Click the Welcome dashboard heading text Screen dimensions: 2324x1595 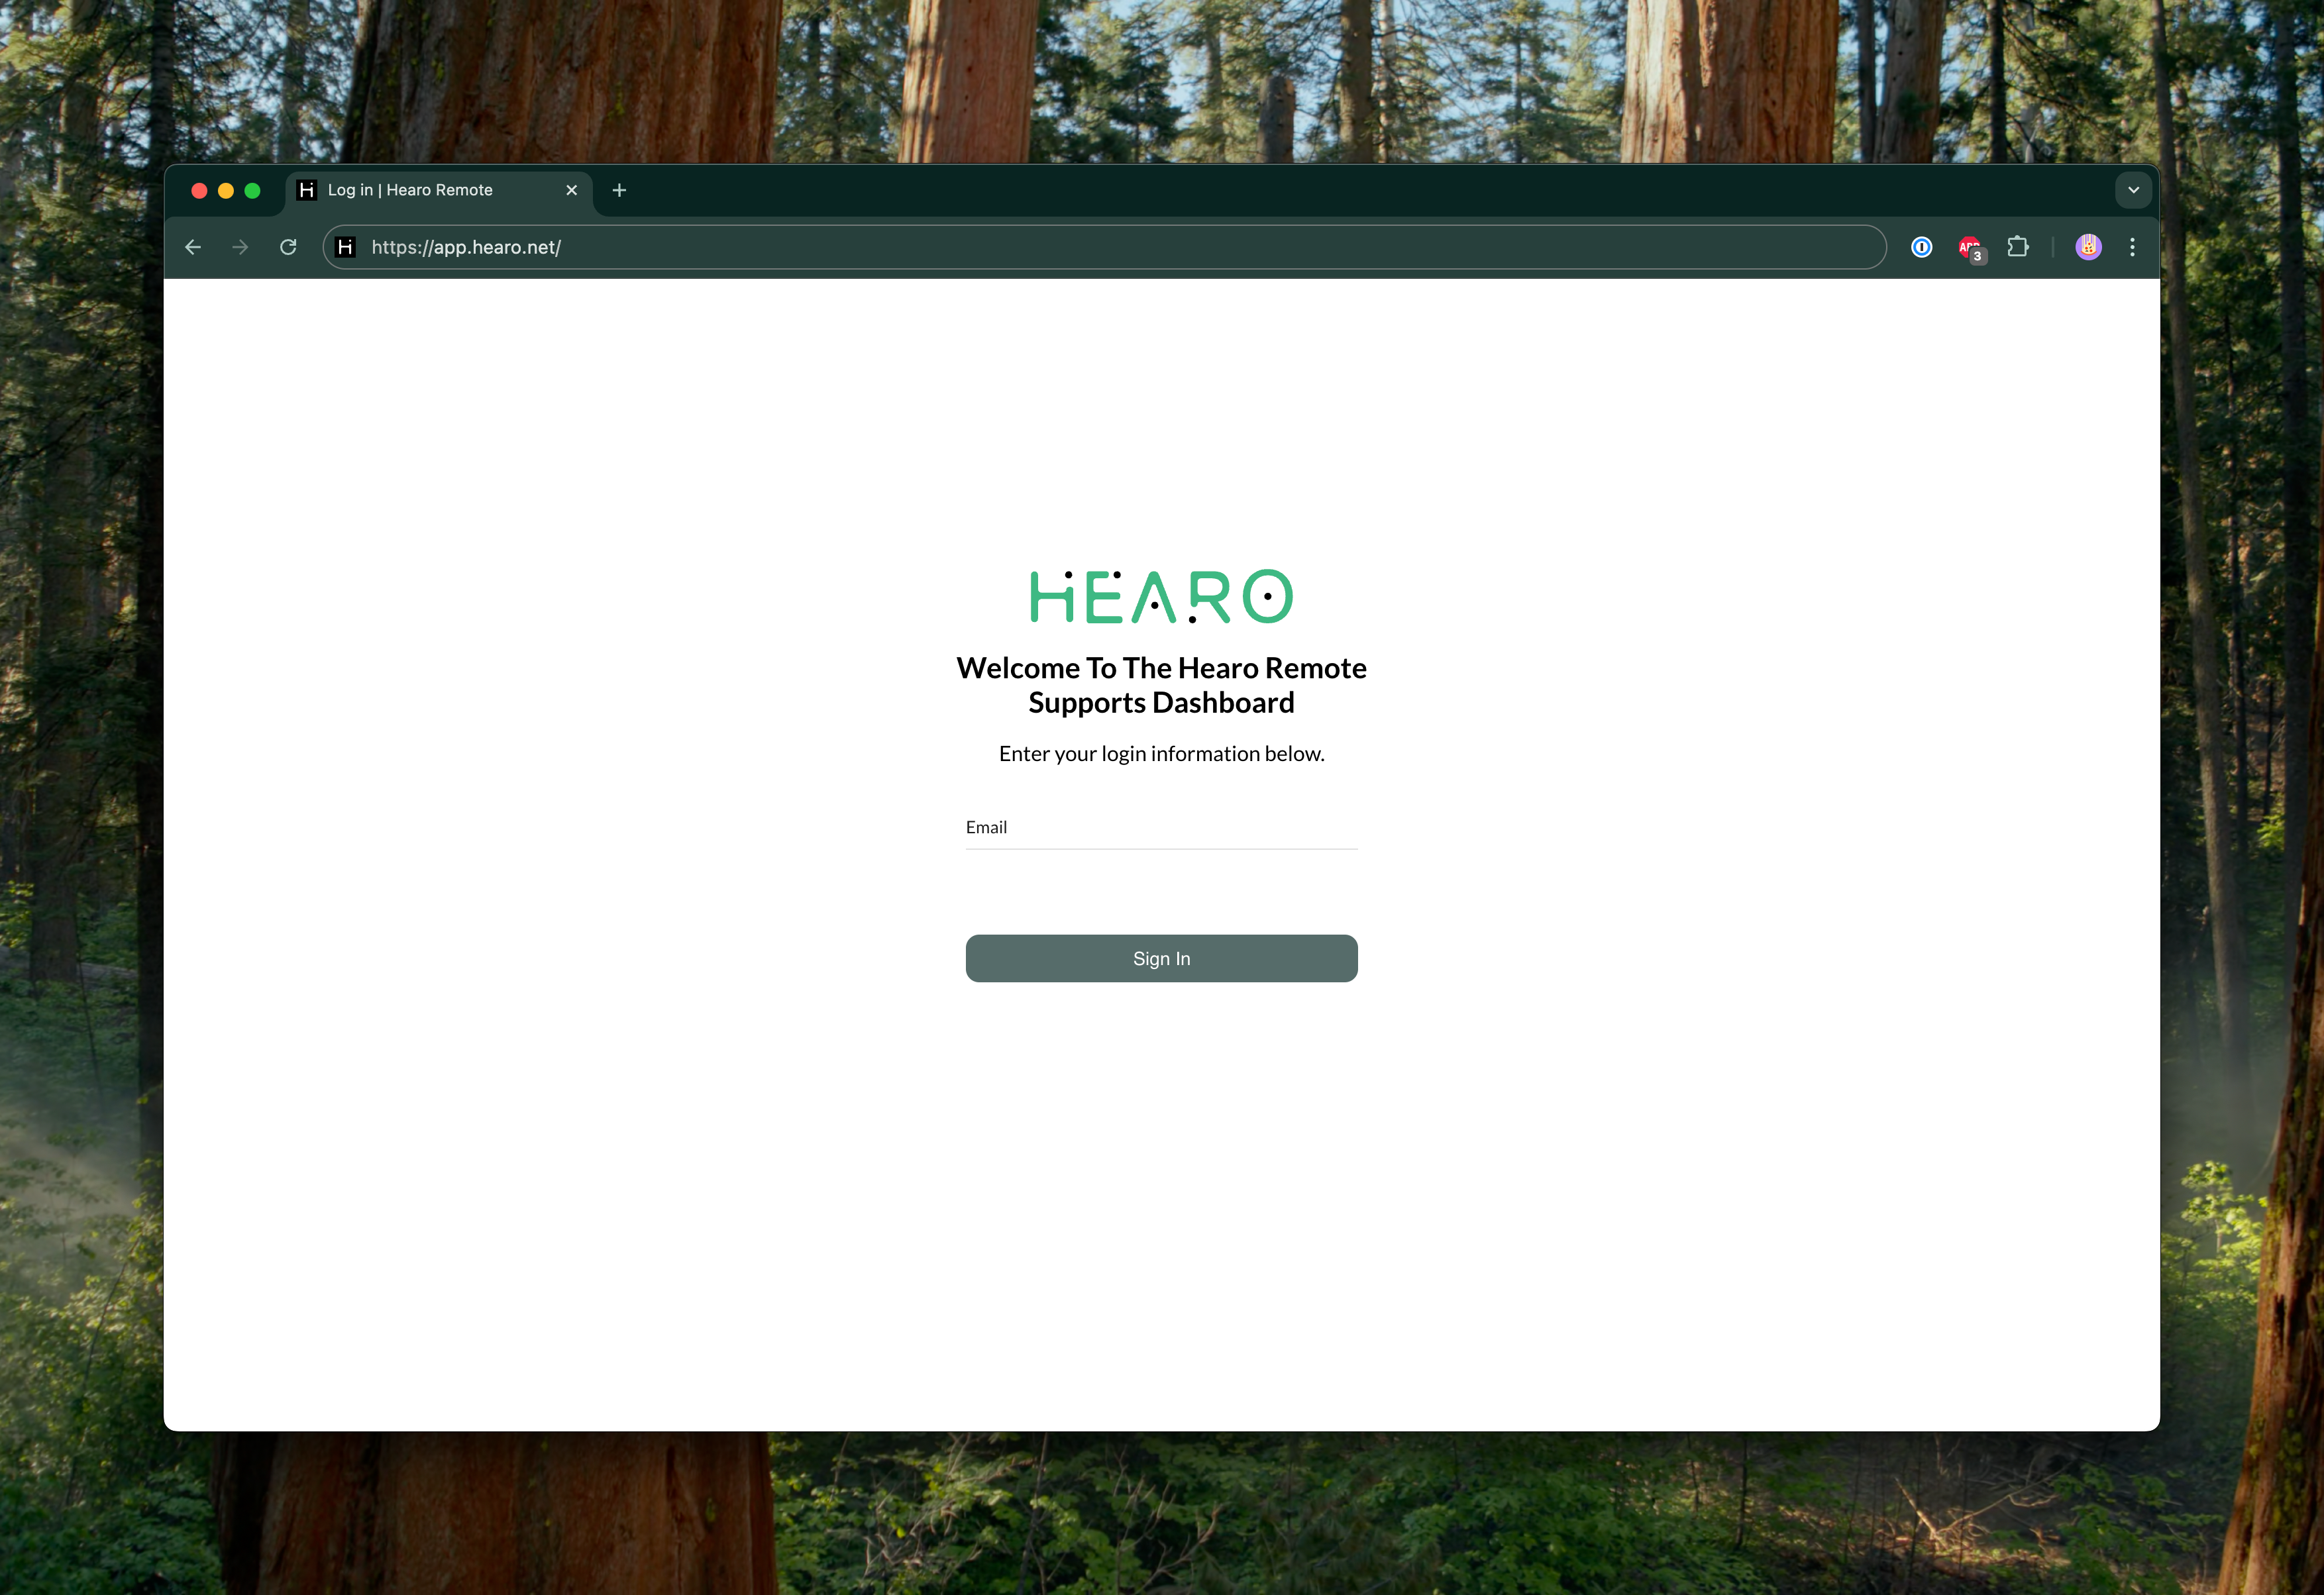1161,685
